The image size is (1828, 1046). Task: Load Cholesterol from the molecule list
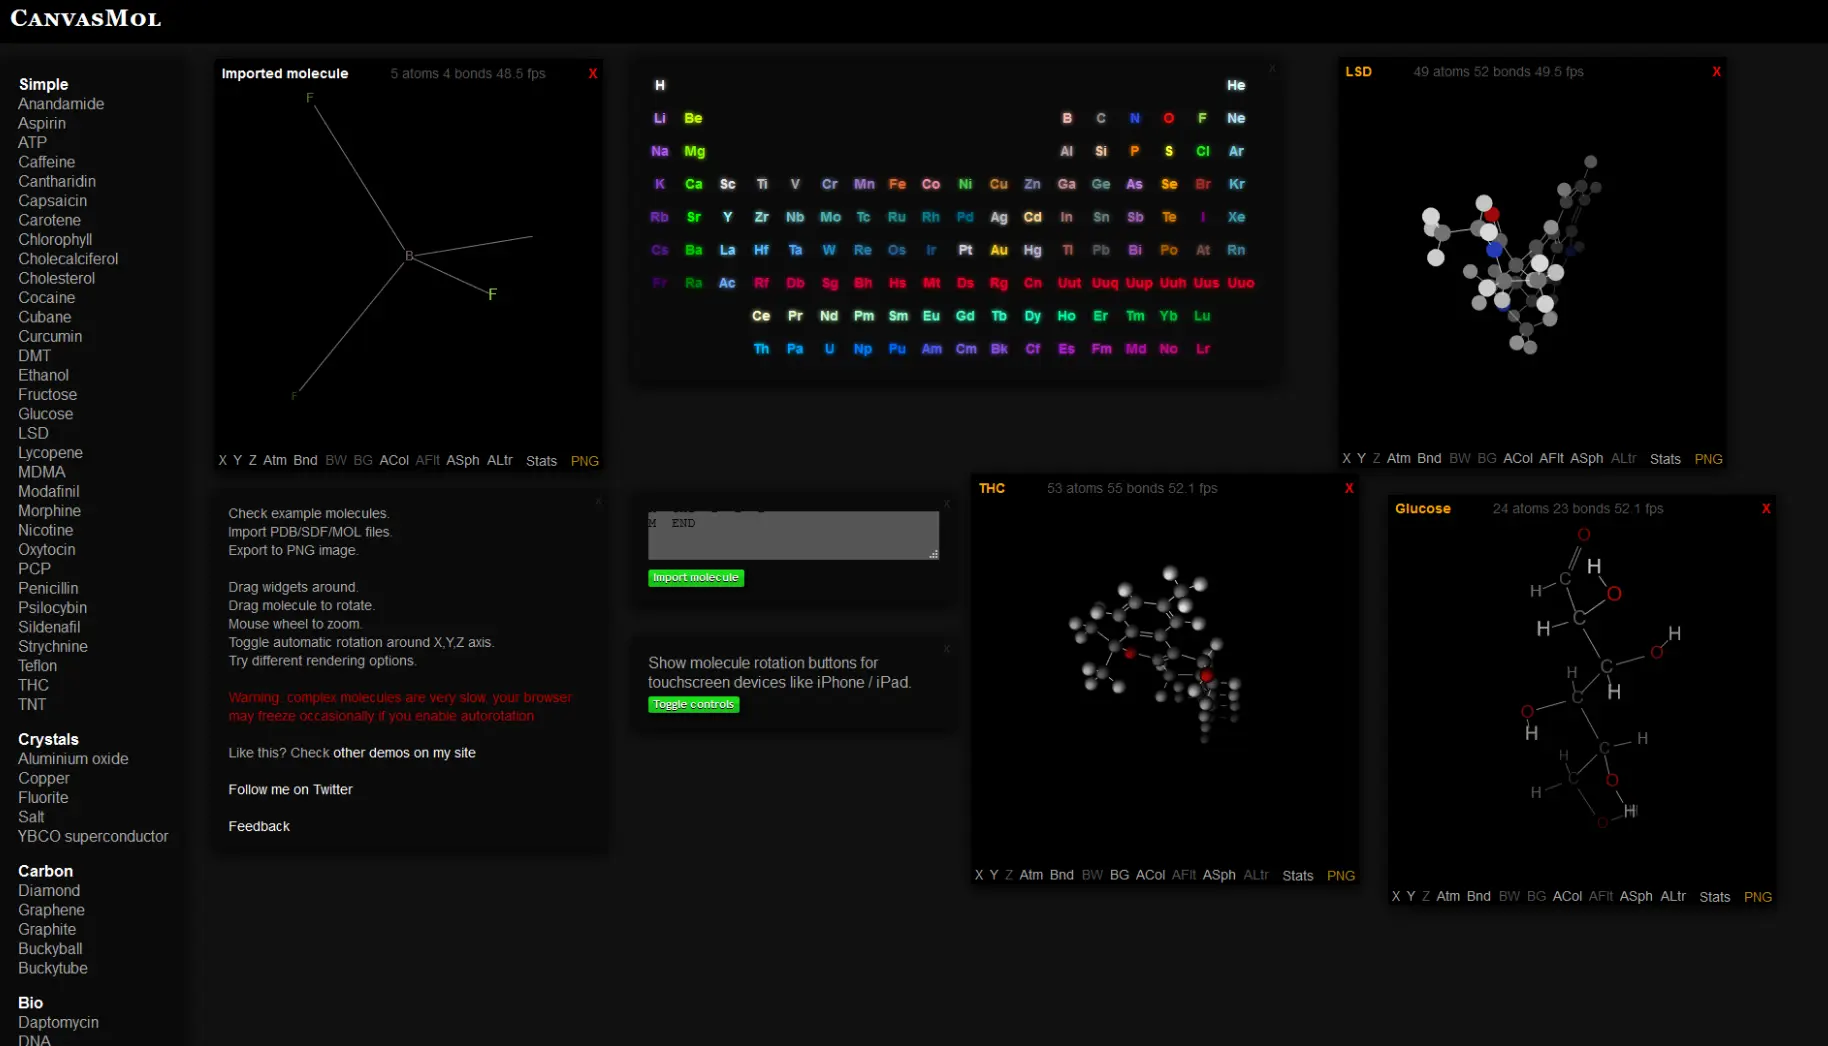point(57,279)
